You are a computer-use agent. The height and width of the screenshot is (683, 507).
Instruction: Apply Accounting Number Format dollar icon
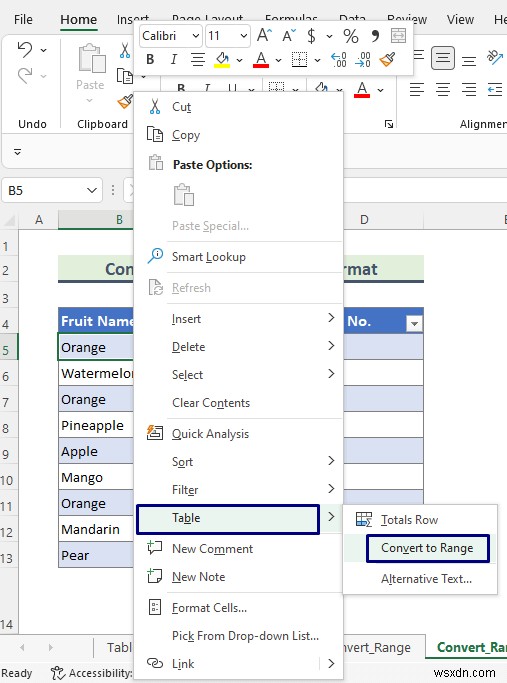click(311, 35)
